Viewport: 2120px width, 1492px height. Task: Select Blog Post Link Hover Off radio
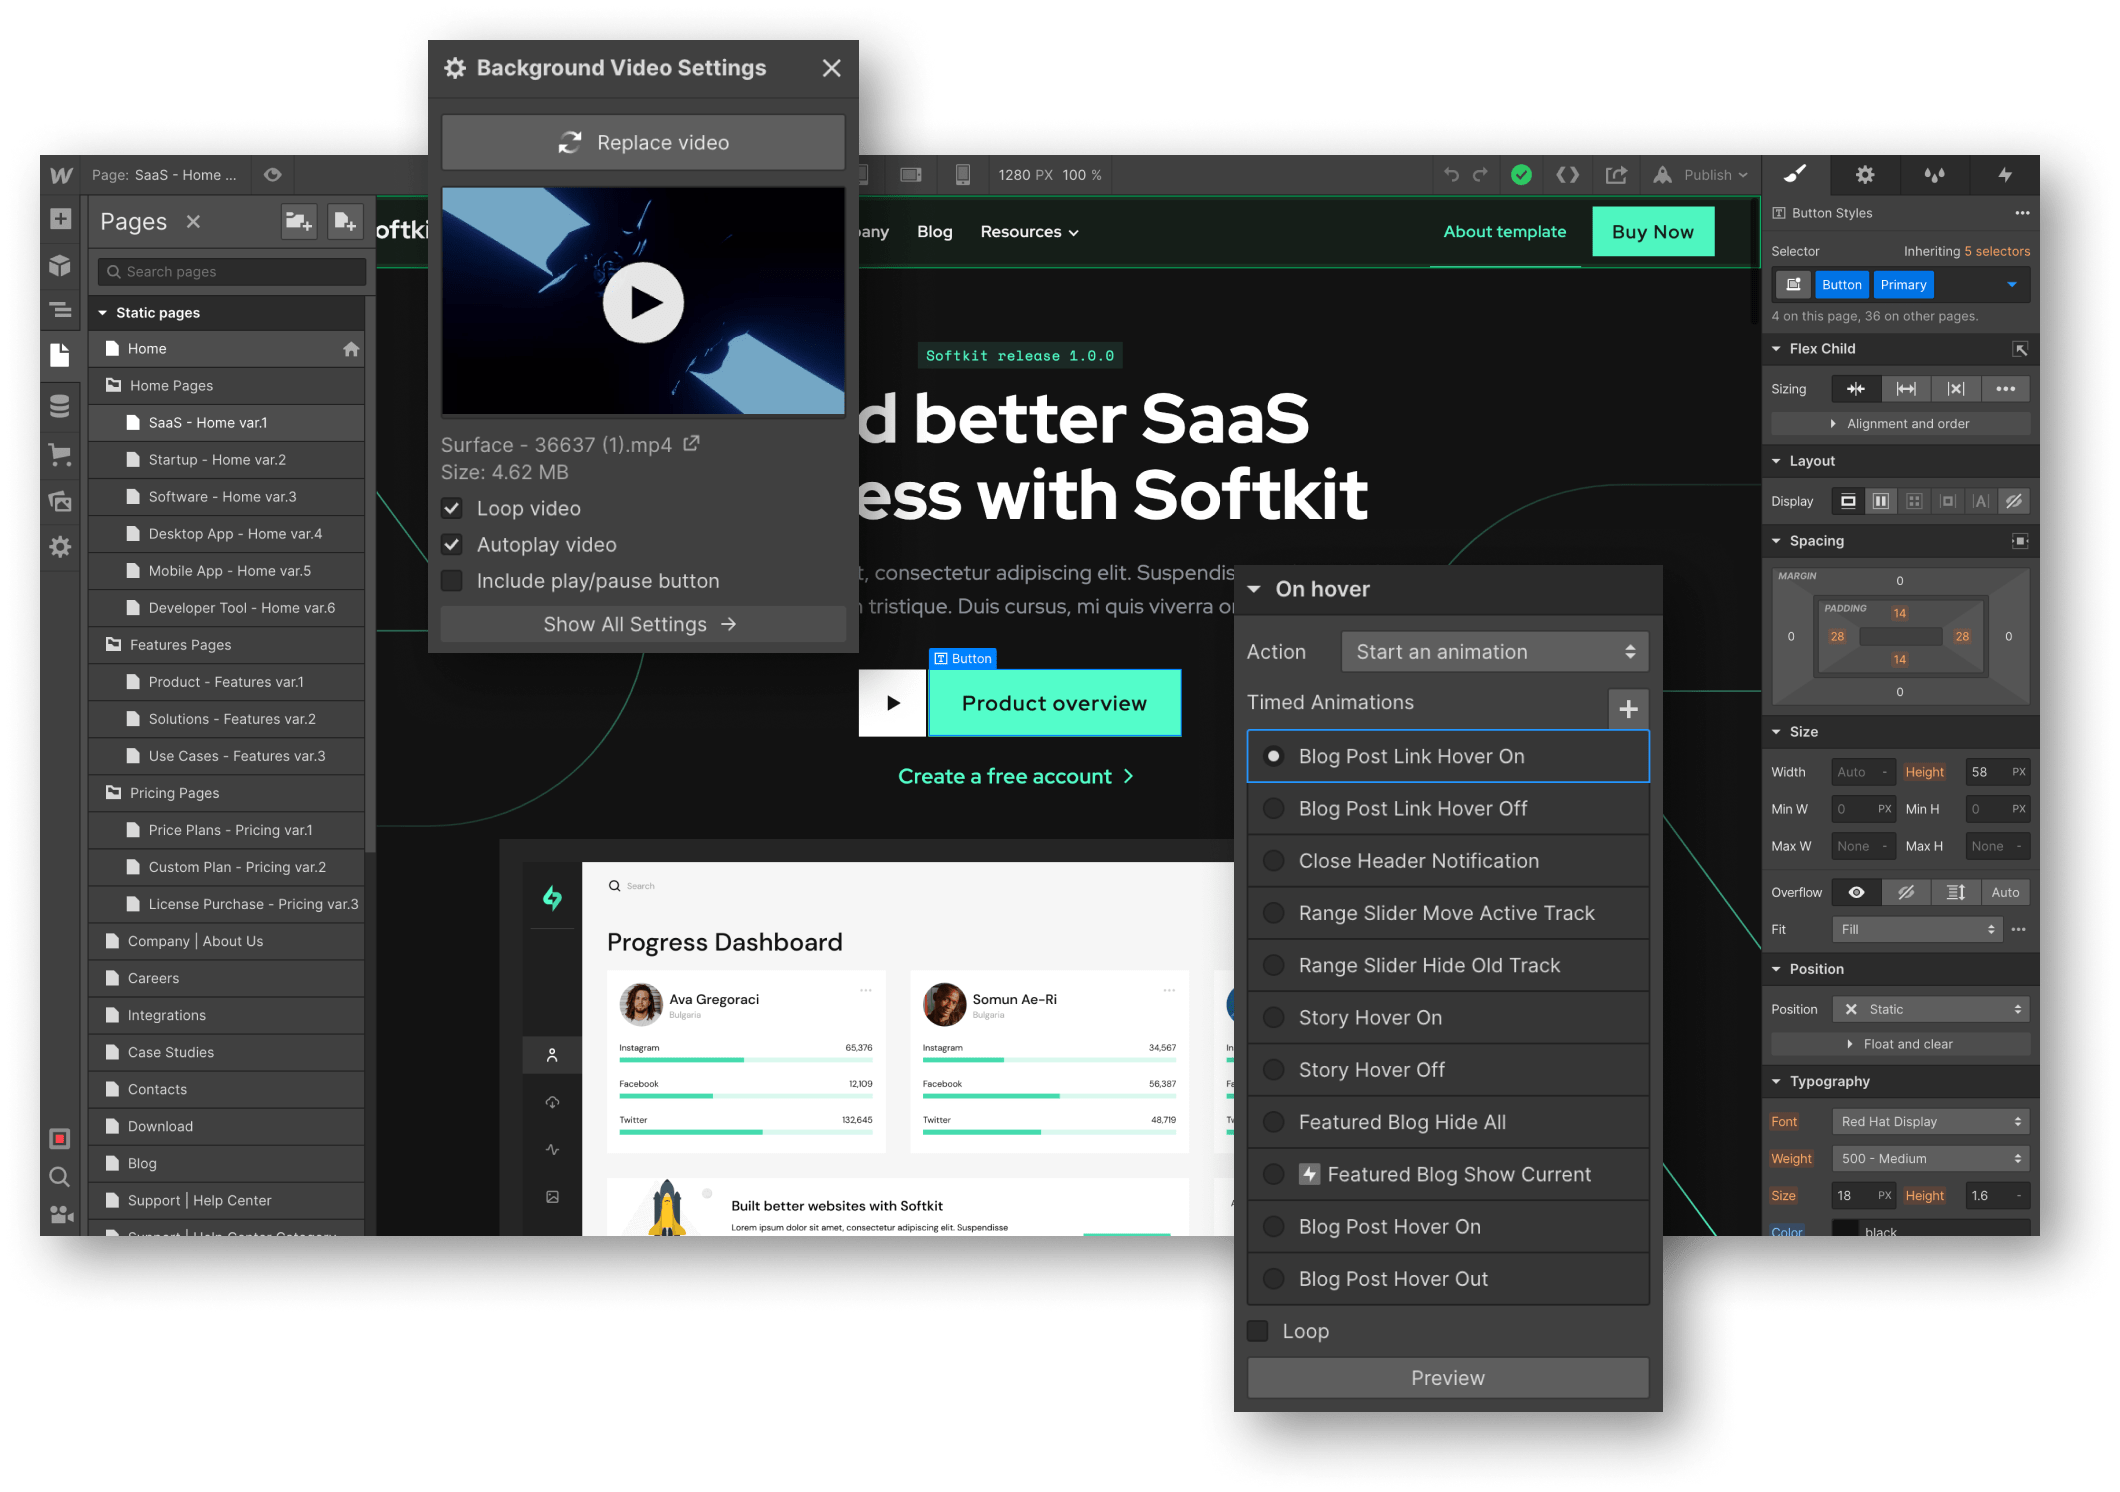(x=1273, y=808)
